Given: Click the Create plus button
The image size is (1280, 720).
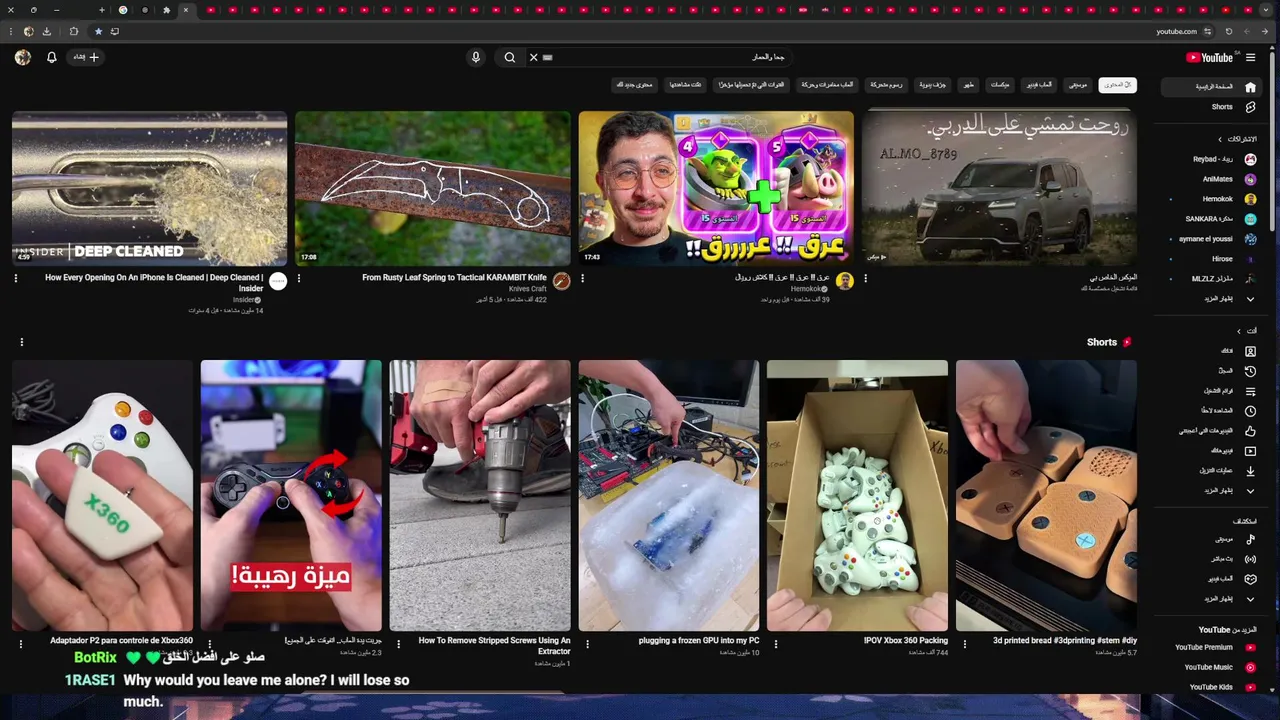Looking at the screenshot, I should [x=86, y=57].
